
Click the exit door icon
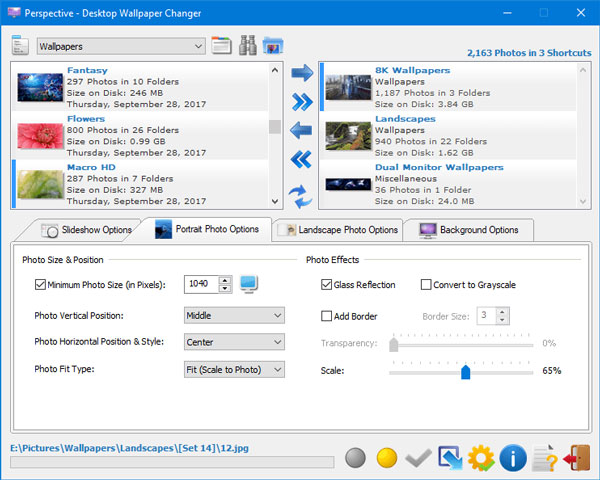[577, 459]
